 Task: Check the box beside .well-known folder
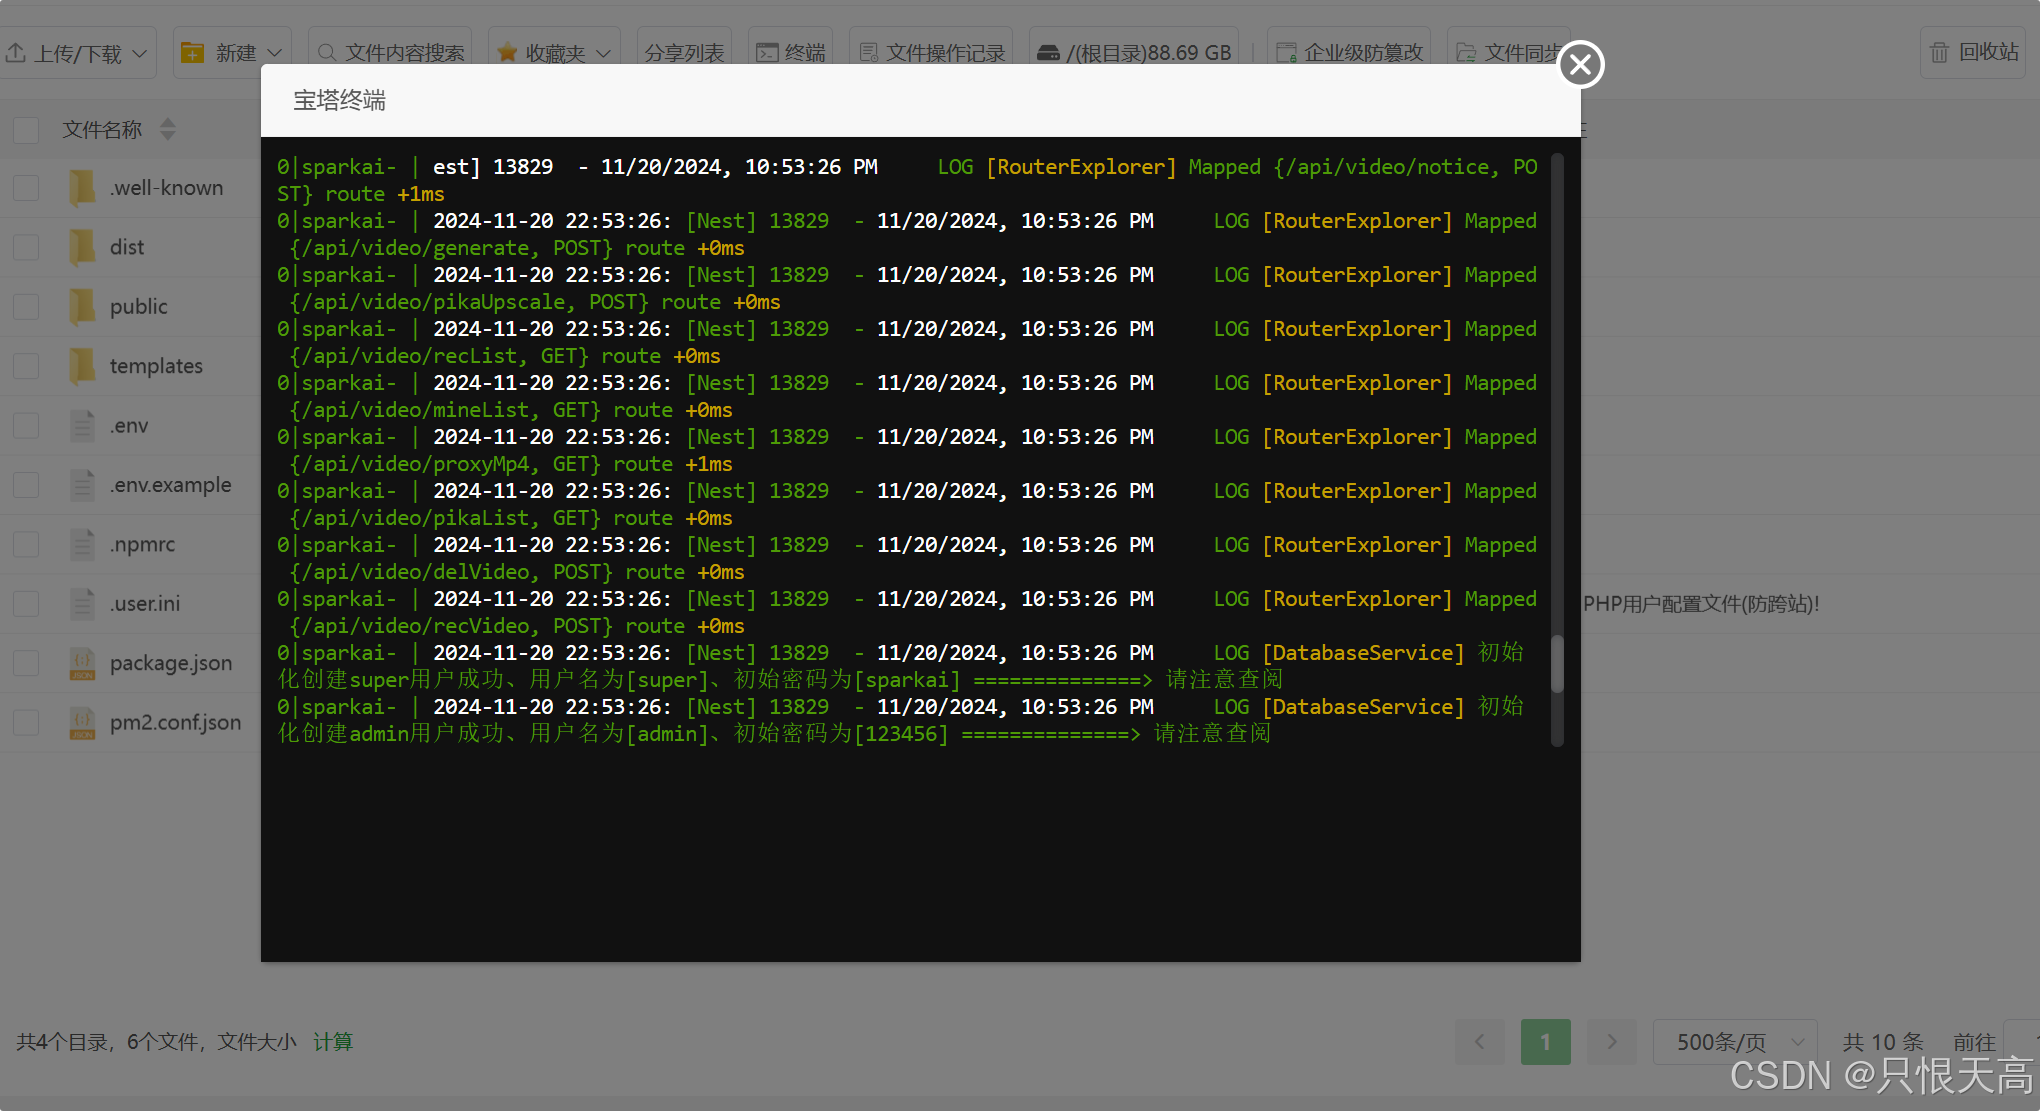coord(26,188)
